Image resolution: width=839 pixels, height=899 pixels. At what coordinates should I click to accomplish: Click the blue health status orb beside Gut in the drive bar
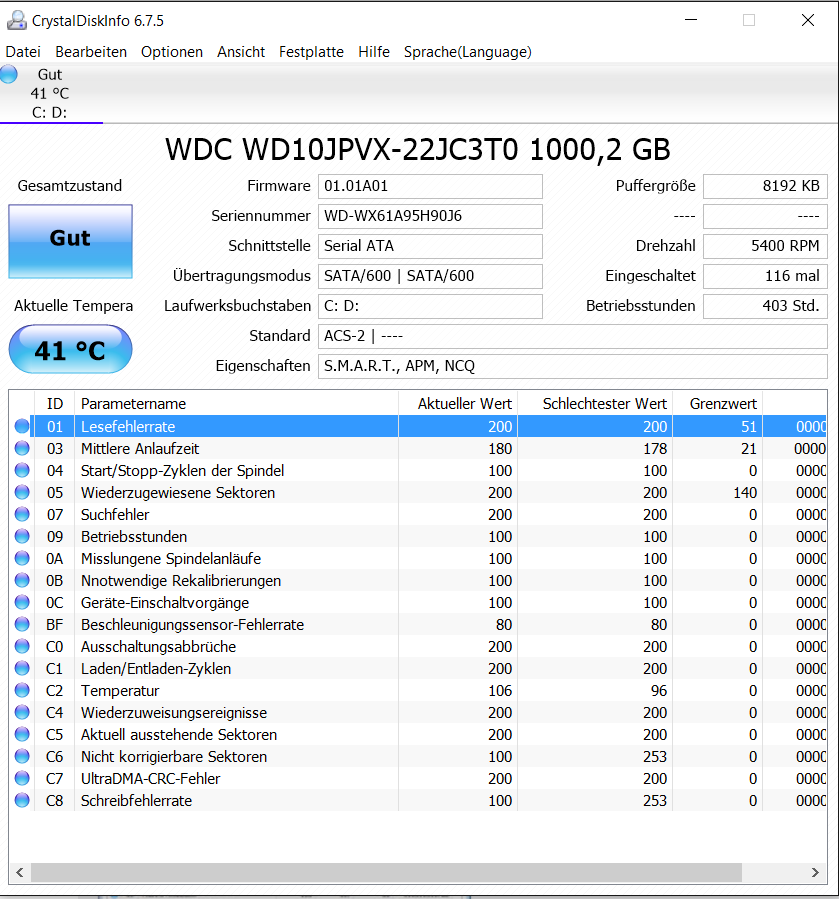[9, 75]
